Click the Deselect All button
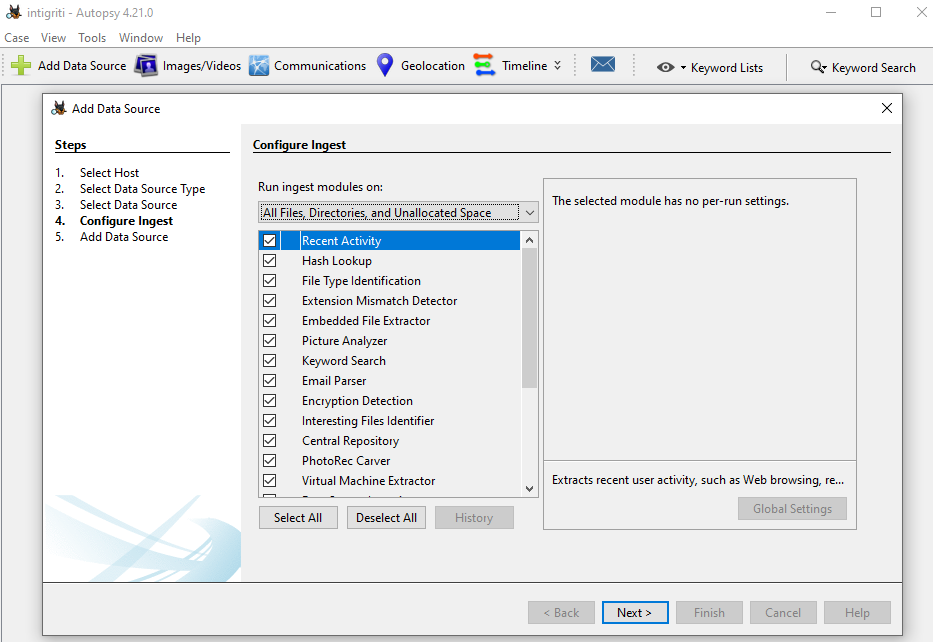The height and width of the screenshot is (642, 933). [x=386, y=517]
